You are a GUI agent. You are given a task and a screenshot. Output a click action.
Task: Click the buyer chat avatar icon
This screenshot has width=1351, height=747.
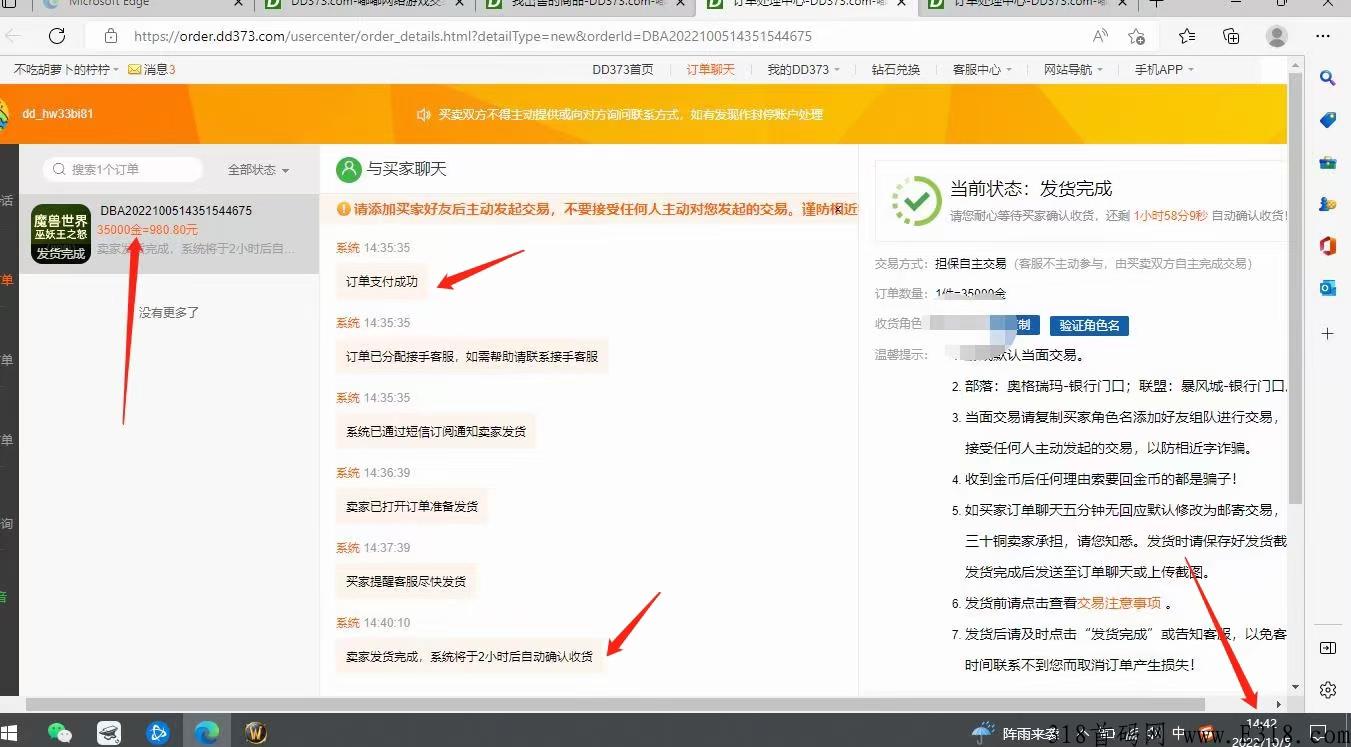coord(348,169)
